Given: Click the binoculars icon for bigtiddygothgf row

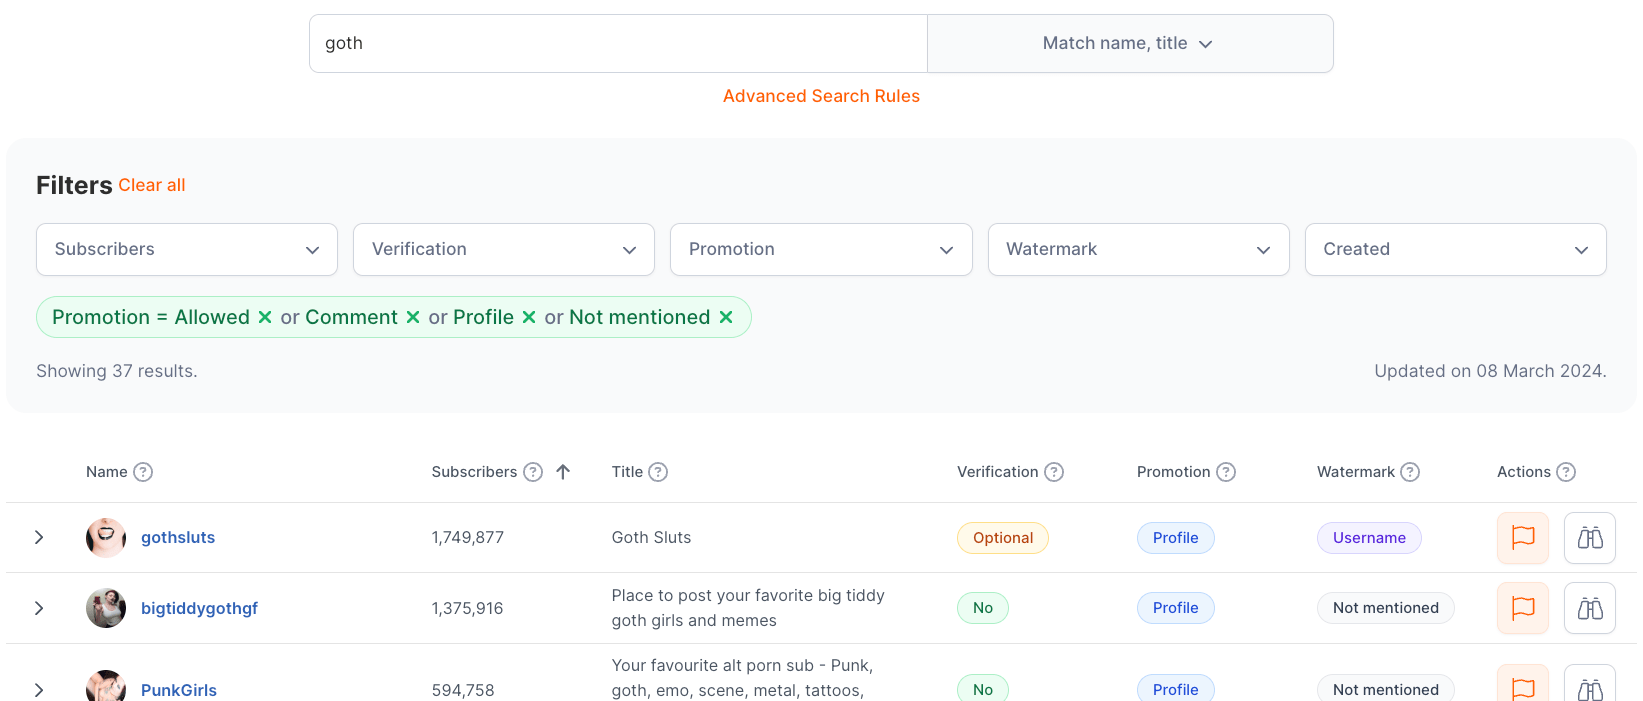Looking at the screenshot, I should (1589, 608).
